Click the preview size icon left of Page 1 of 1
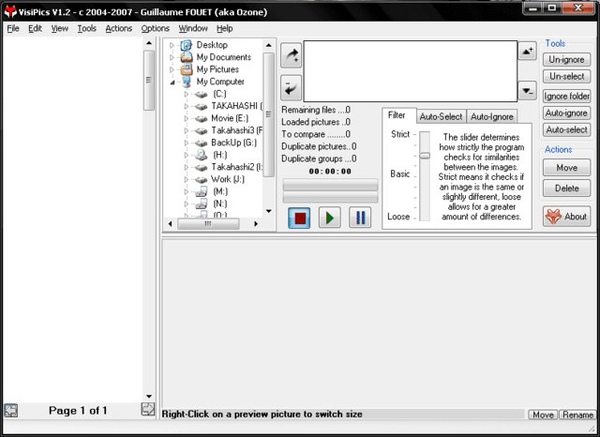The width and height of the screenshot is (600, 437). [x=11, y=410]
